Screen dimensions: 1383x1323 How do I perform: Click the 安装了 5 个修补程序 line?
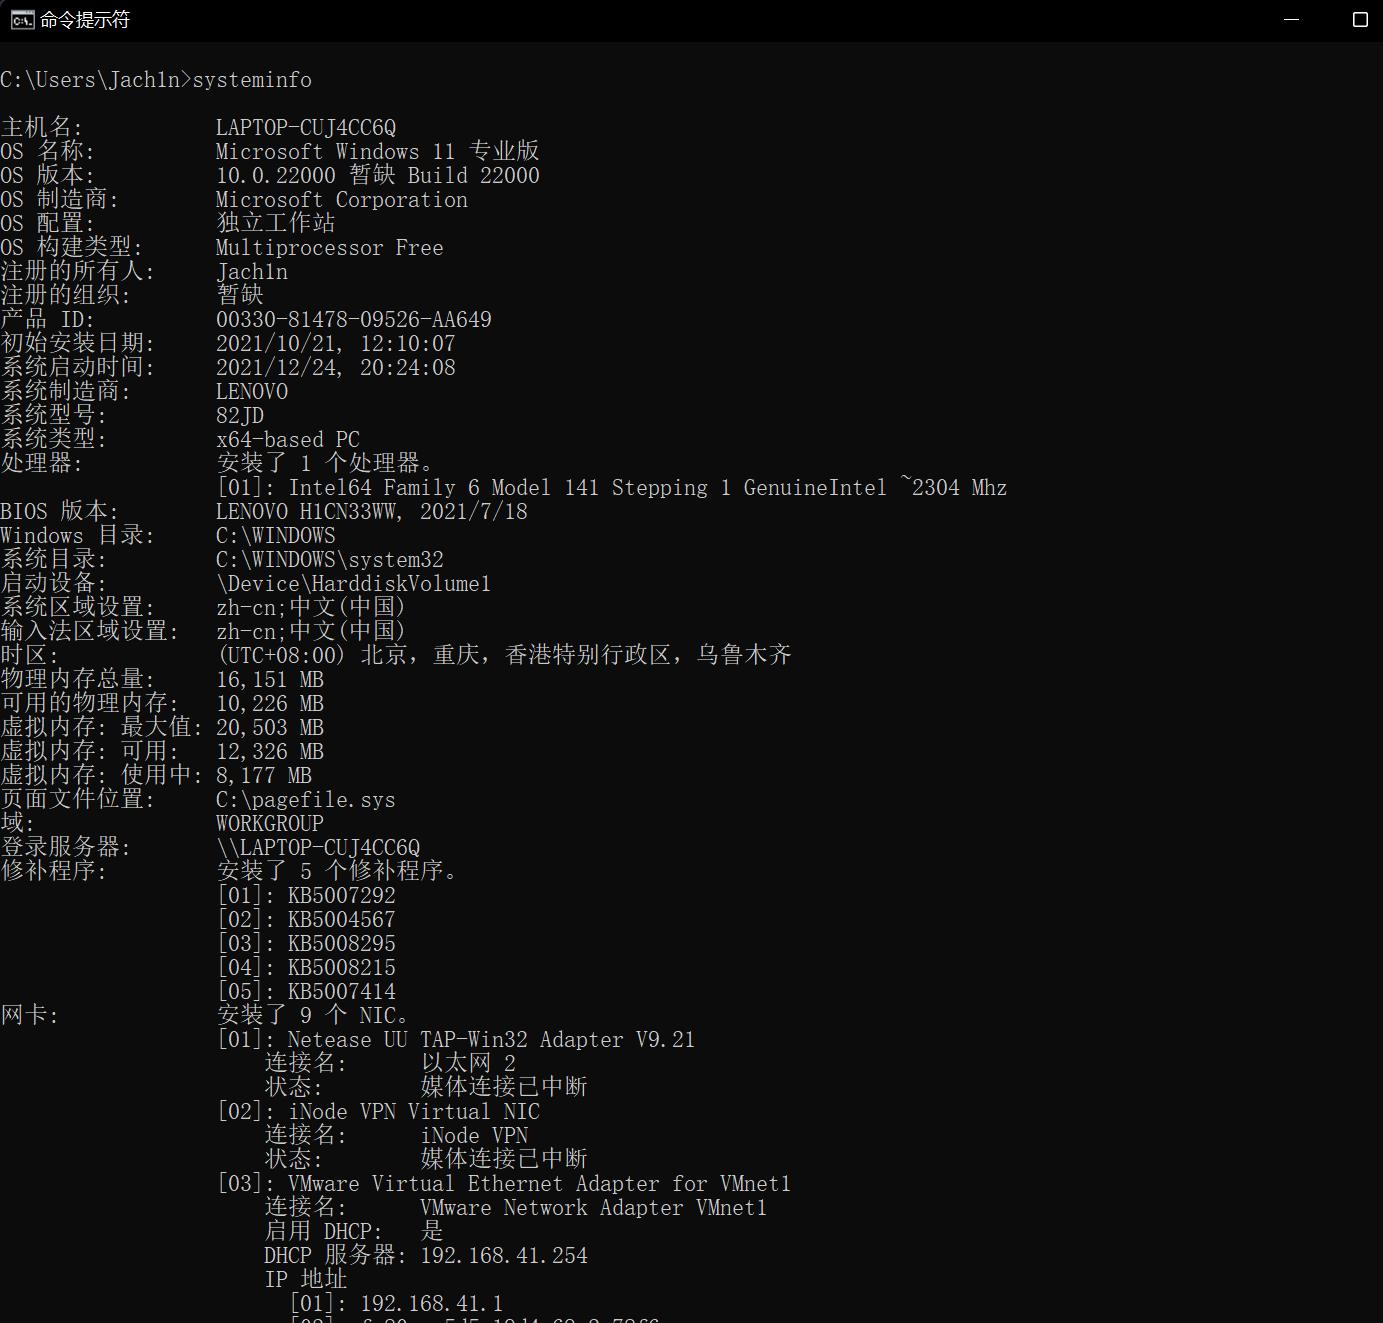pyautogui.click(x=336, y=872)
